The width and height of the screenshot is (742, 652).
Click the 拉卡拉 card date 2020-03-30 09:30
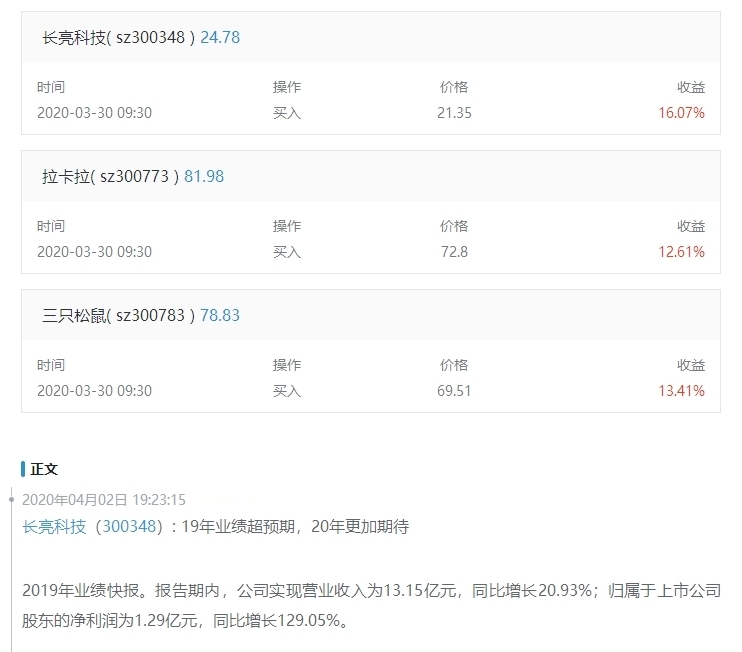point(95,252)
